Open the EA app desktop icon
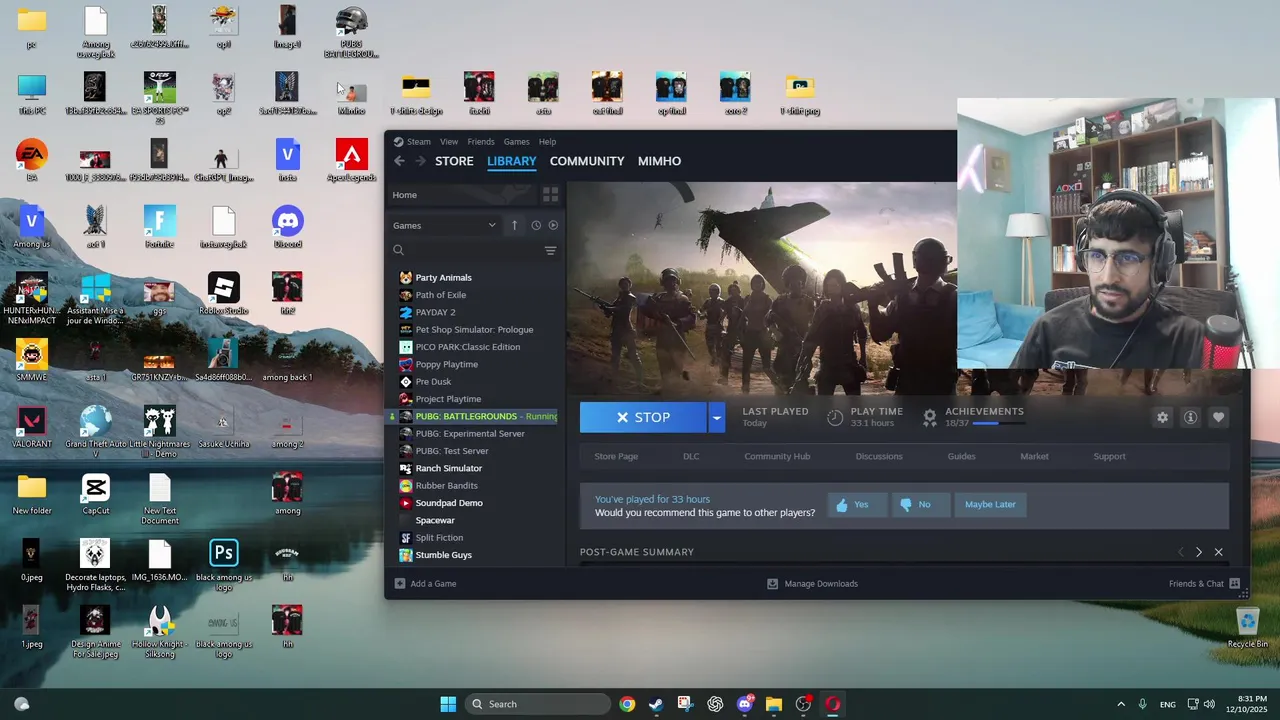The height and width of the screenshot is (720, 1280). click(x=32, y=160)
